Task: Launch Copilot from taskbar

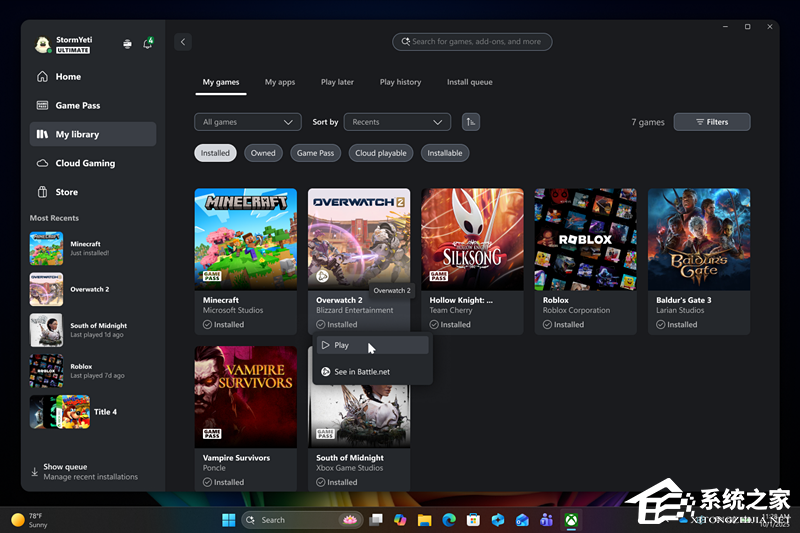Action: [x=400, y=520]
